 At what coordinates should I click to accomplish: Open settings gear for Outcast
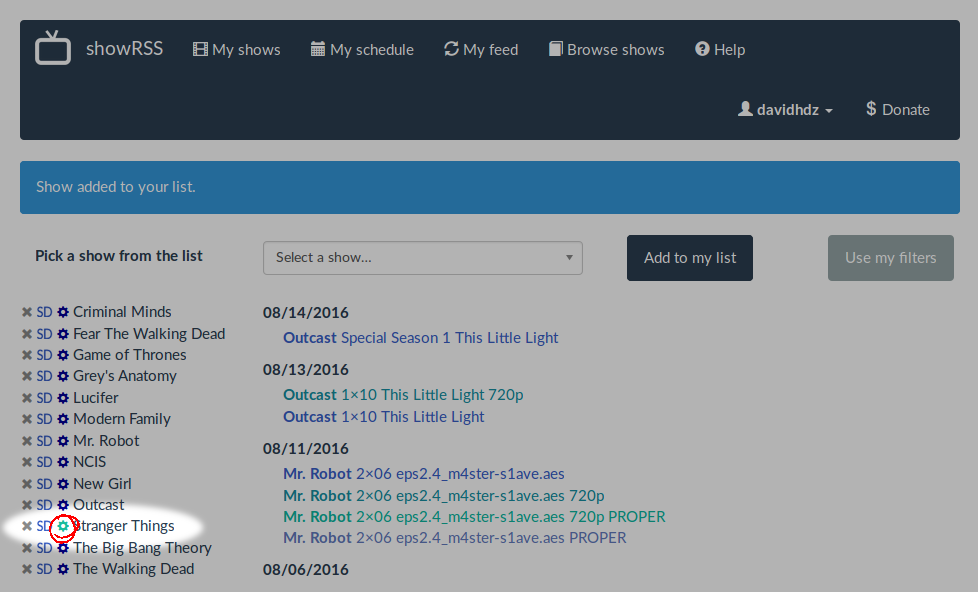pos(63,505)
